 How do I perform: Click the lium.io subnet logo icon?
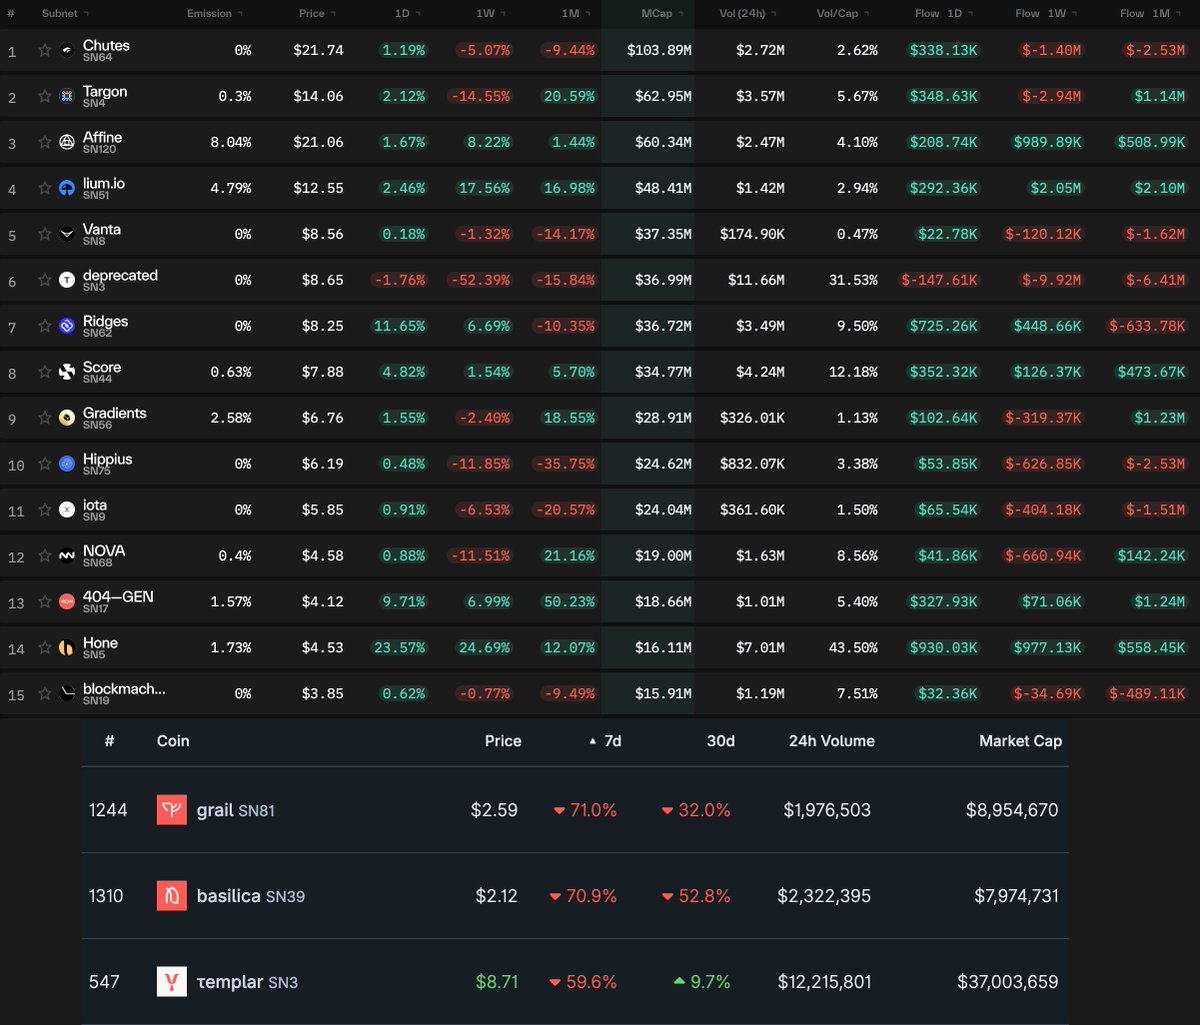point(67,188)
